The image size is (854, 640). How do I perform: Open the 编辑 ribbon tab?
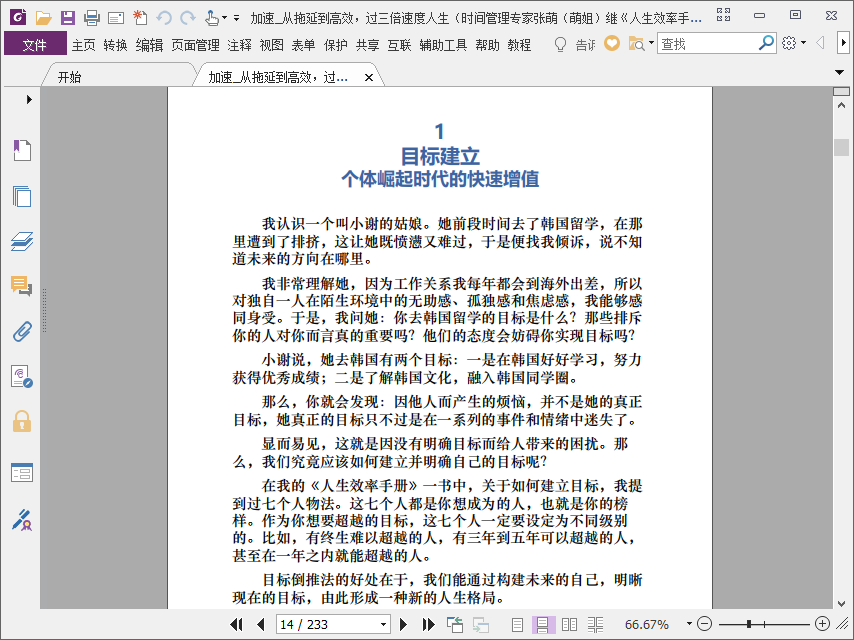149,45
